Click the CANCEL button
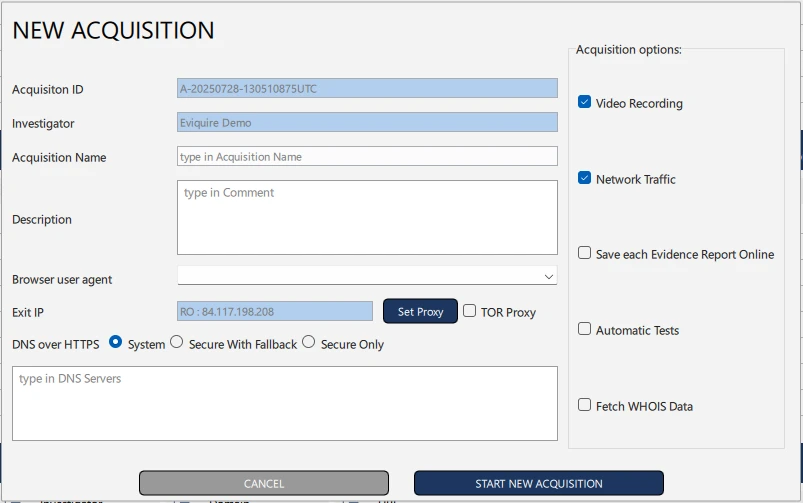Image resolution: width=803 pixels, height=503 pixels. (x=264, y=483)
